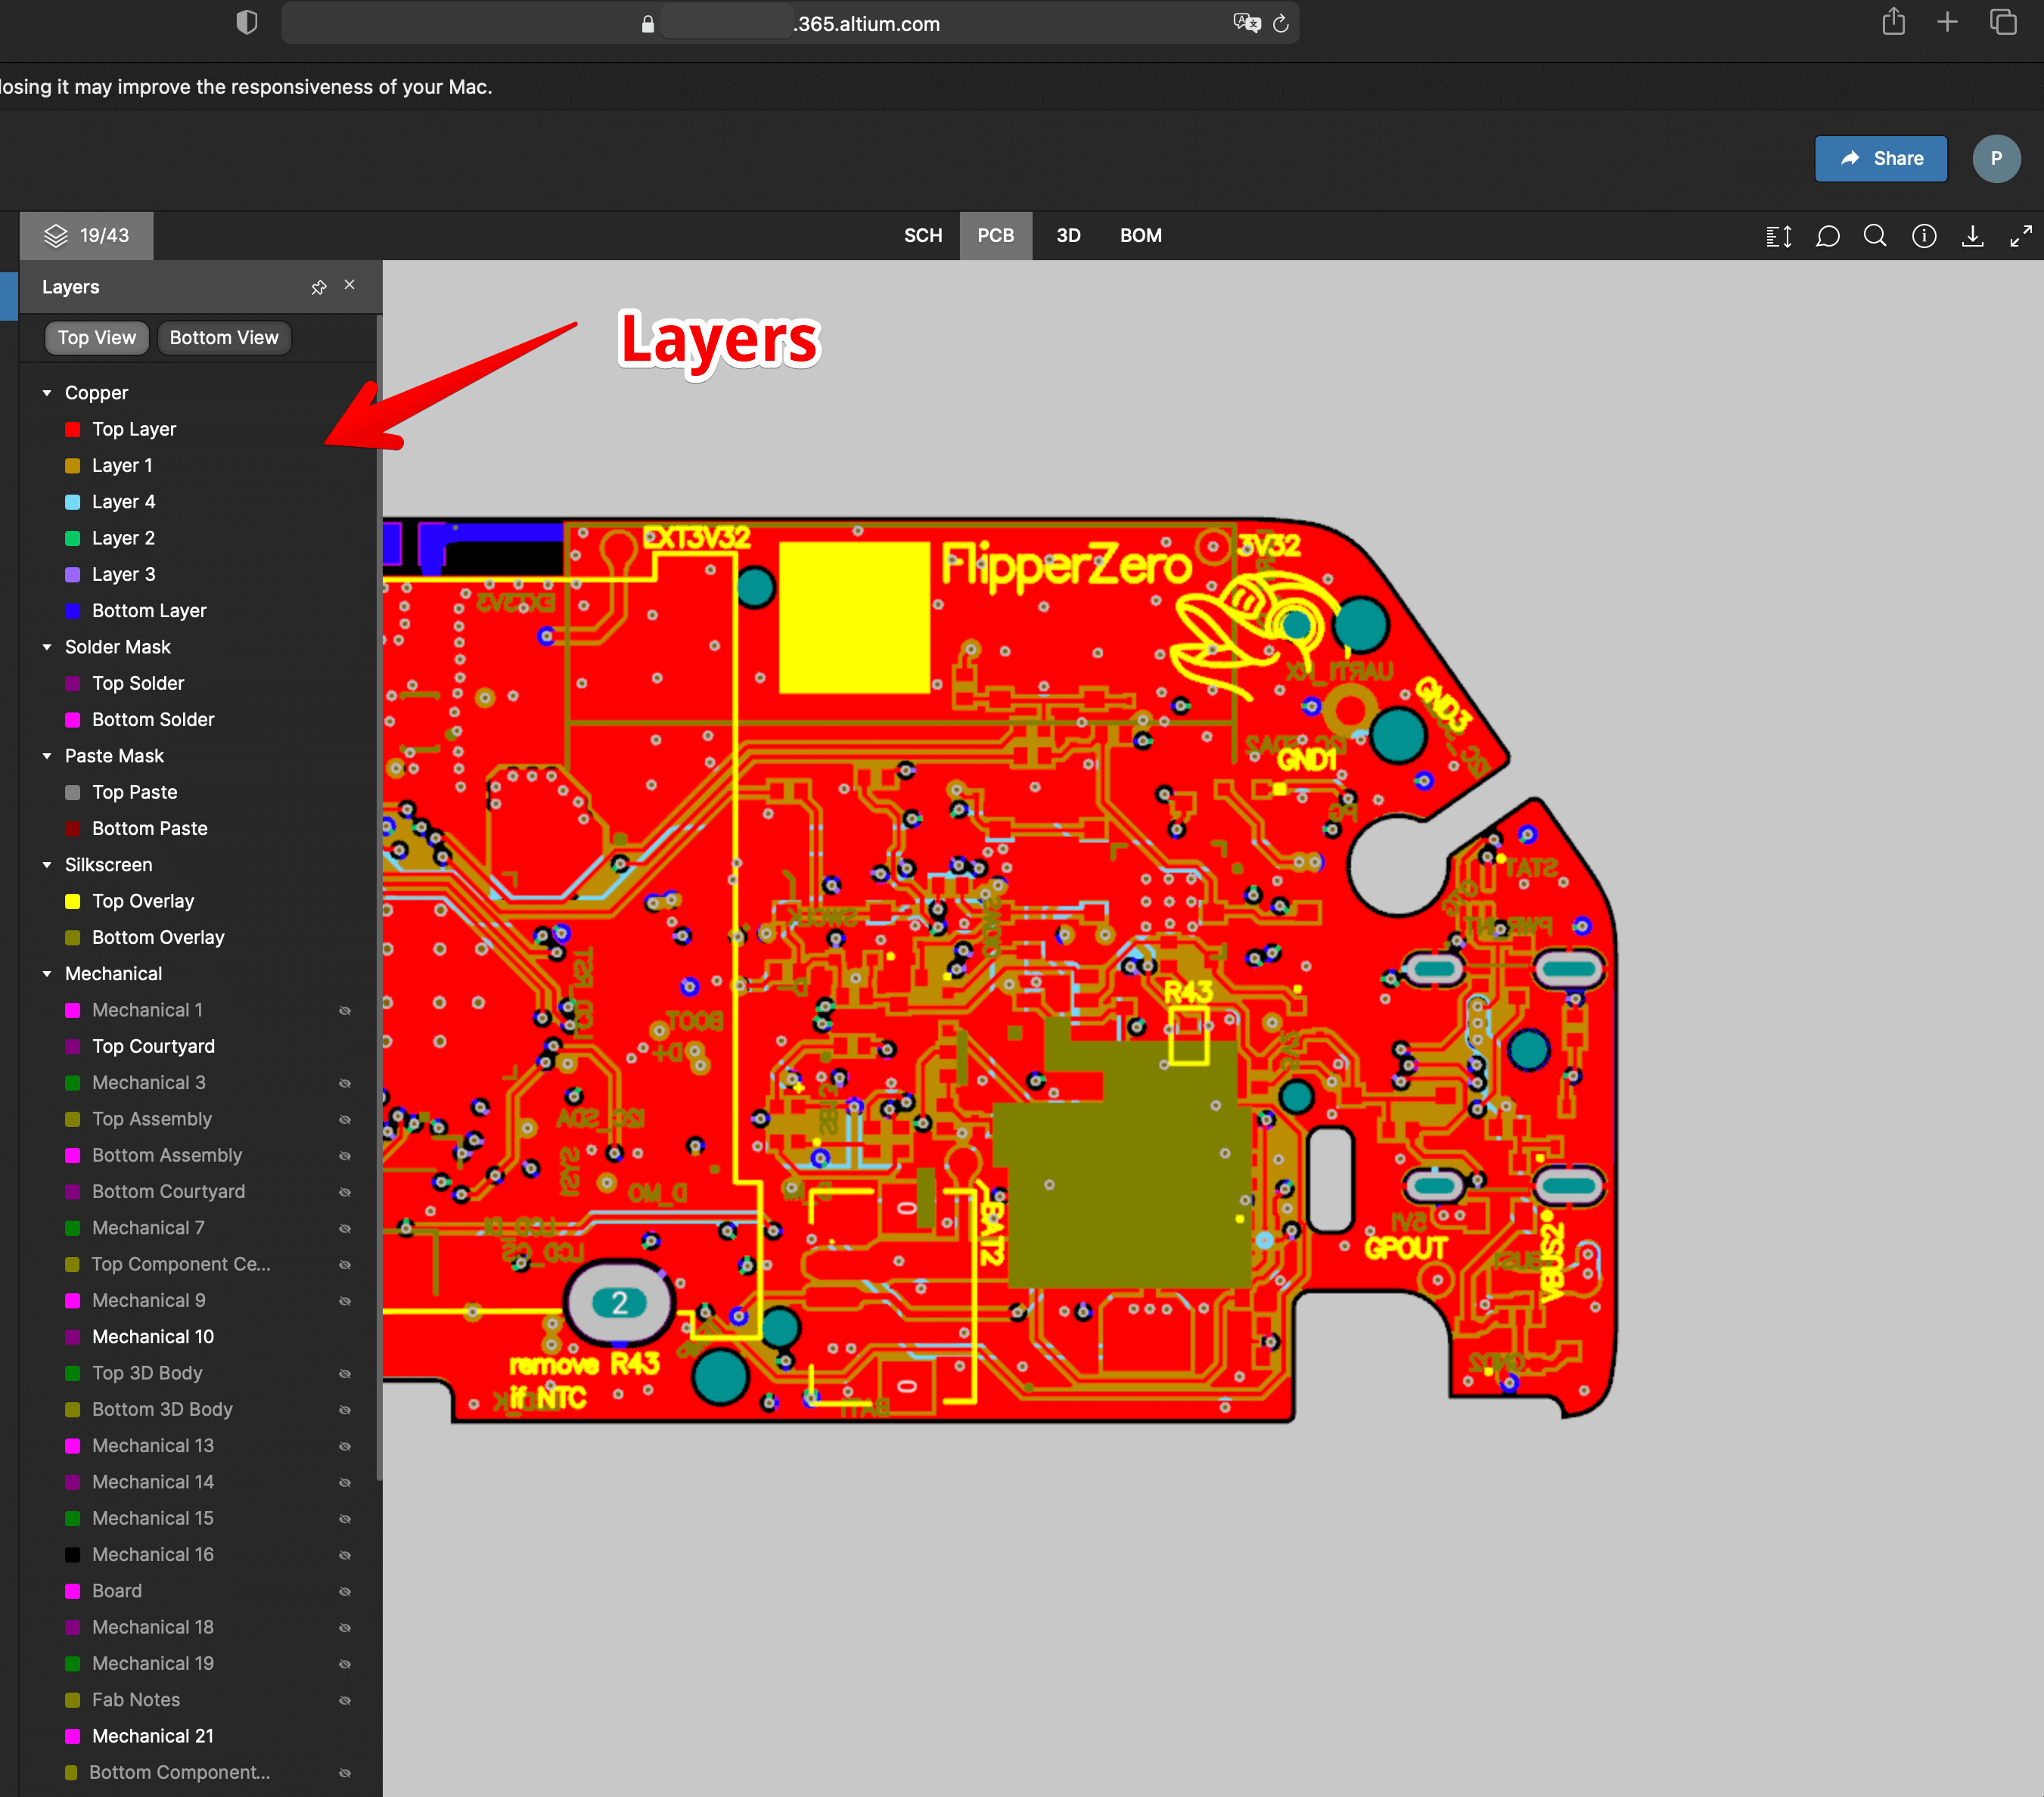
Task: Select the Layer 1 row
Action: (x=198, y=466)
